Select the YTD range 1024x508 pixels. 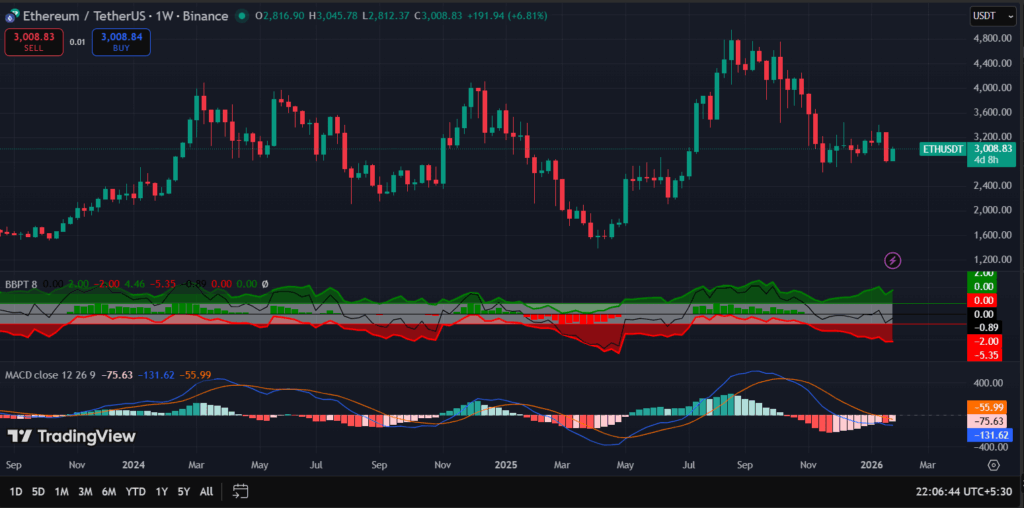[x=136, y=491]
